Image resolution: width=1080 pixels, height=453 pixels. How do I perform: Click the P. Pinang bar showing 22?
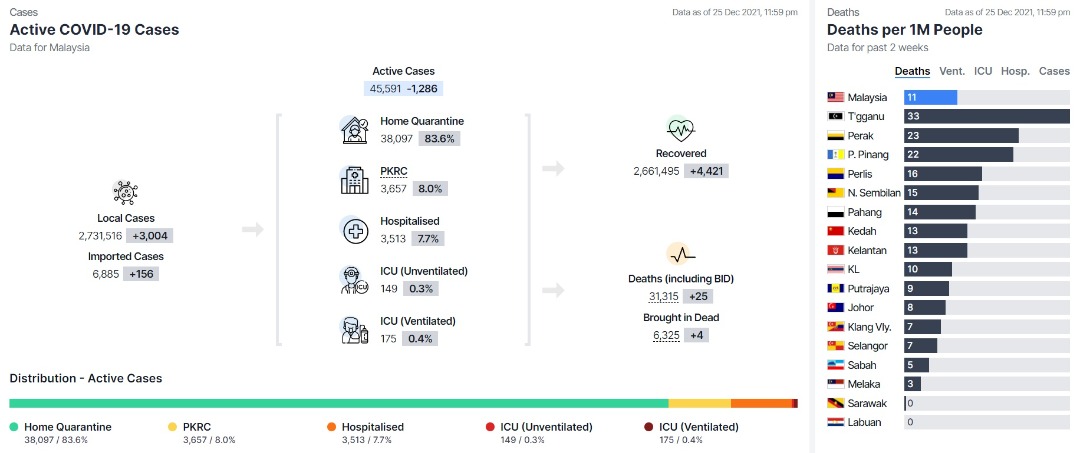click(959, 155)
